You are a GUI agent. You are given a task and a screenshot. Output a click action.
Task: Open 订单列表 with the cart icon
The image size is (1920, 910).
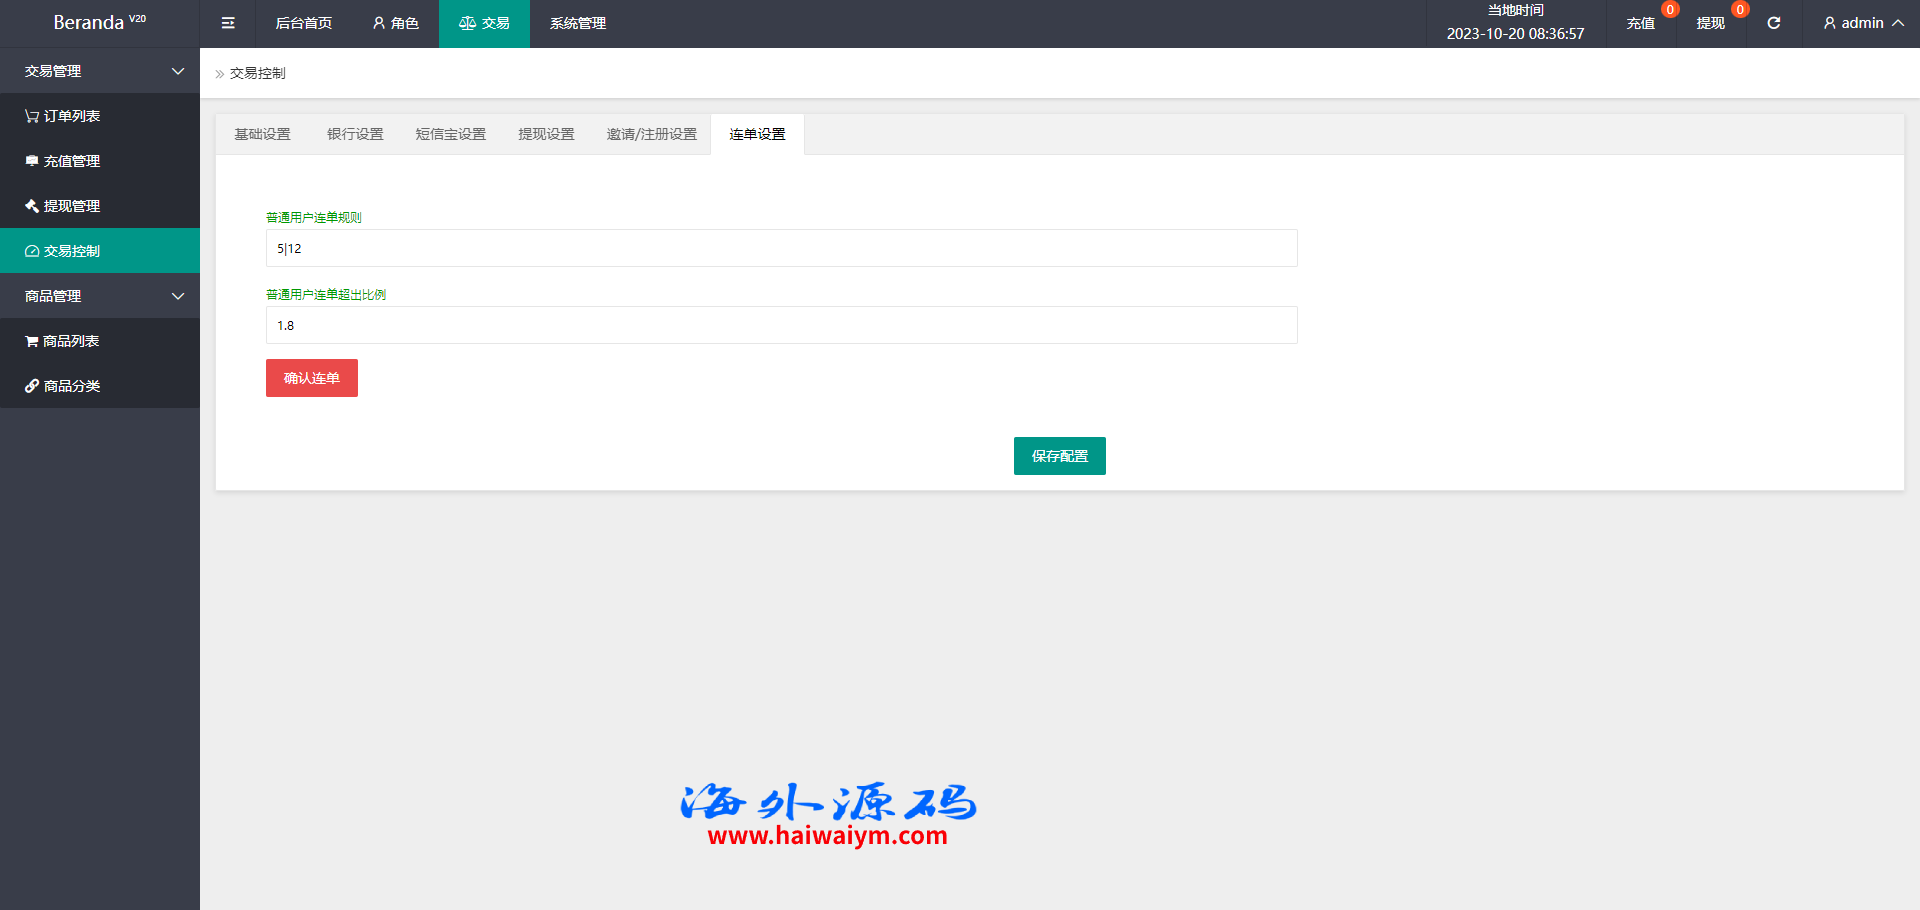pyautogui.click(x=63, y=116)
